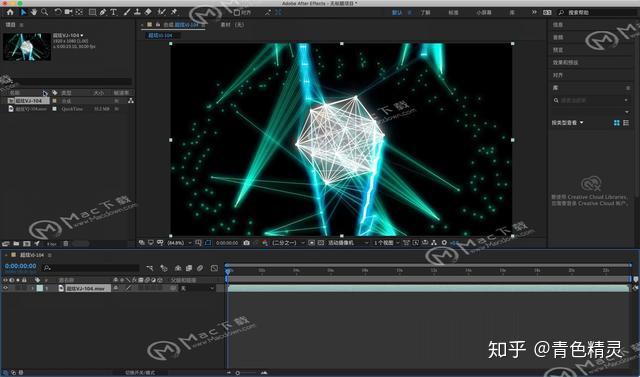Image resolution: width=640 pixels, height=377 pixels.
Task: Click the Home icon in toolbar
Action: [10, 12]
